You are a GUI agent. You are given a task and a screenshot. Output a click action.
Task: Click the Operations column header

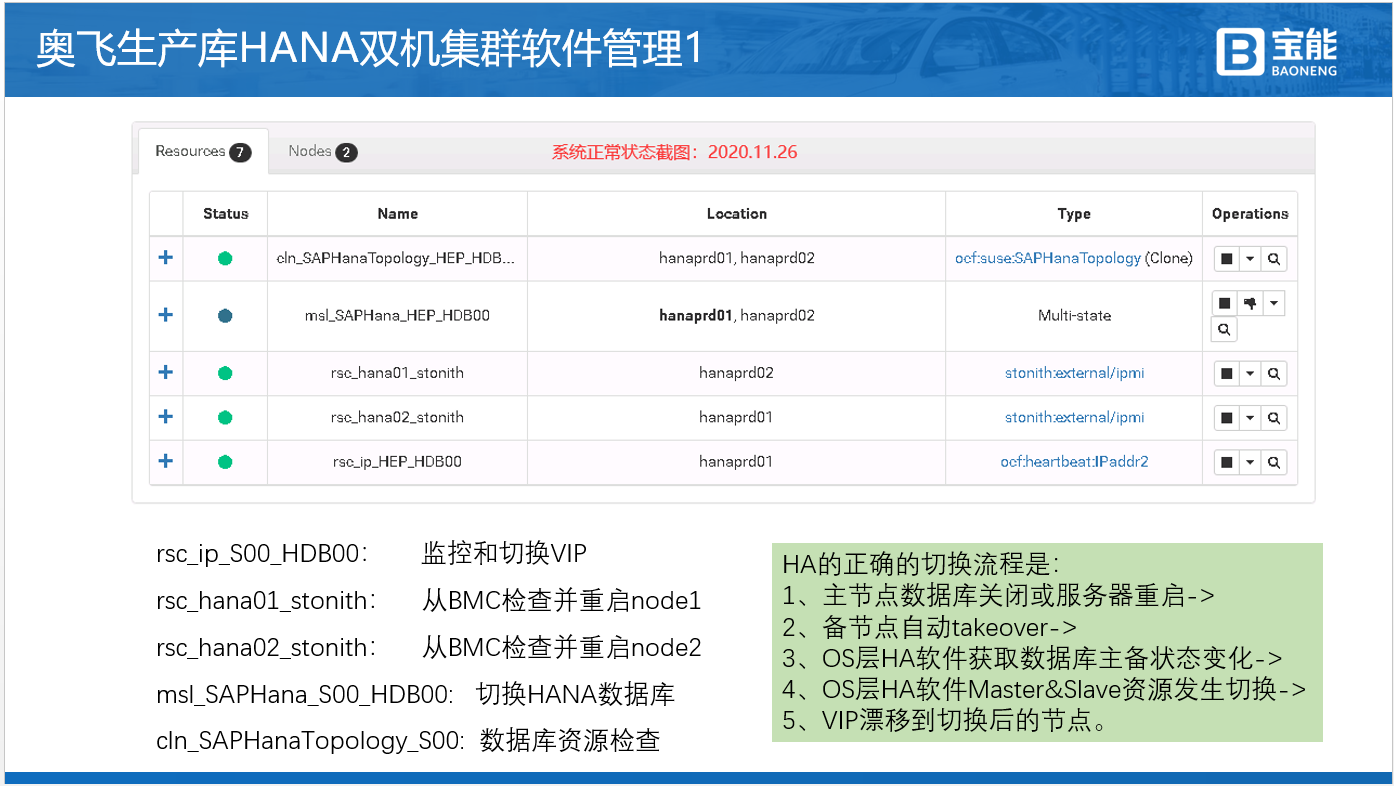click(1250, 214)
